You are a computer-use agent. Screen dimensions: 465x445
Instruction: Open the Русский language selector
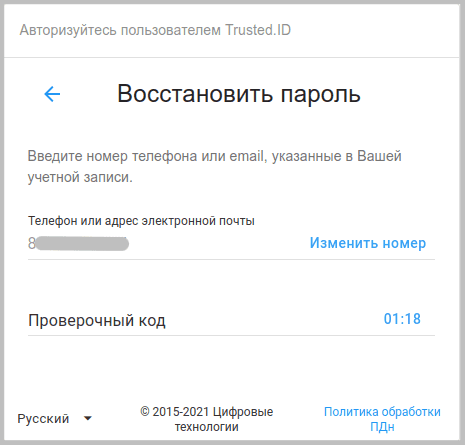[x=55, y=419]
